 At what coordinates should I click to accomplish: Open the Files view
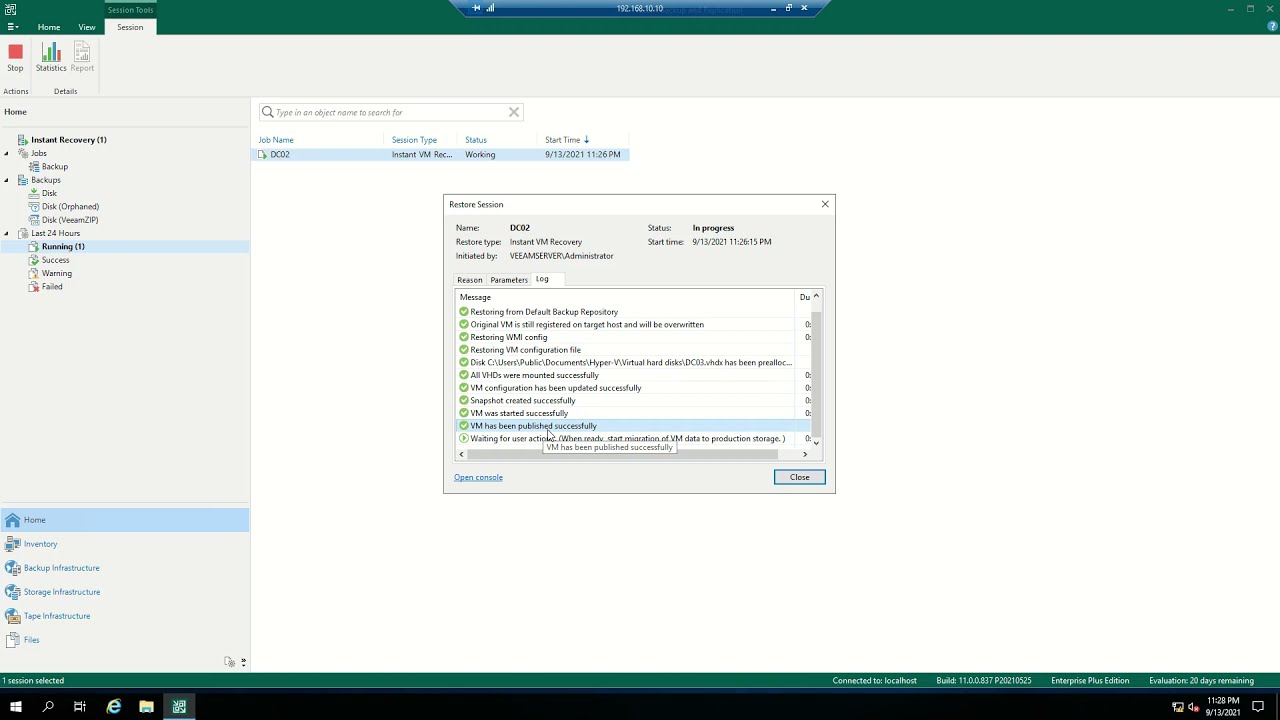(x=125, y=640)
